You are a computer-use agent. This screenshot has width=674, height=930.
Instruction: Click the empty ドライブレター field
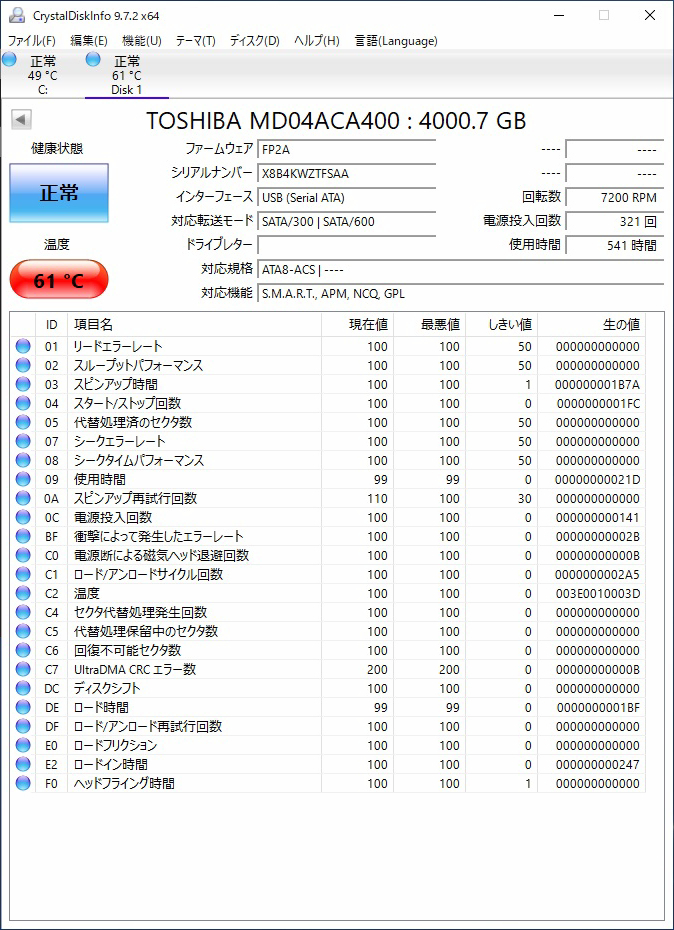(347, 244)
